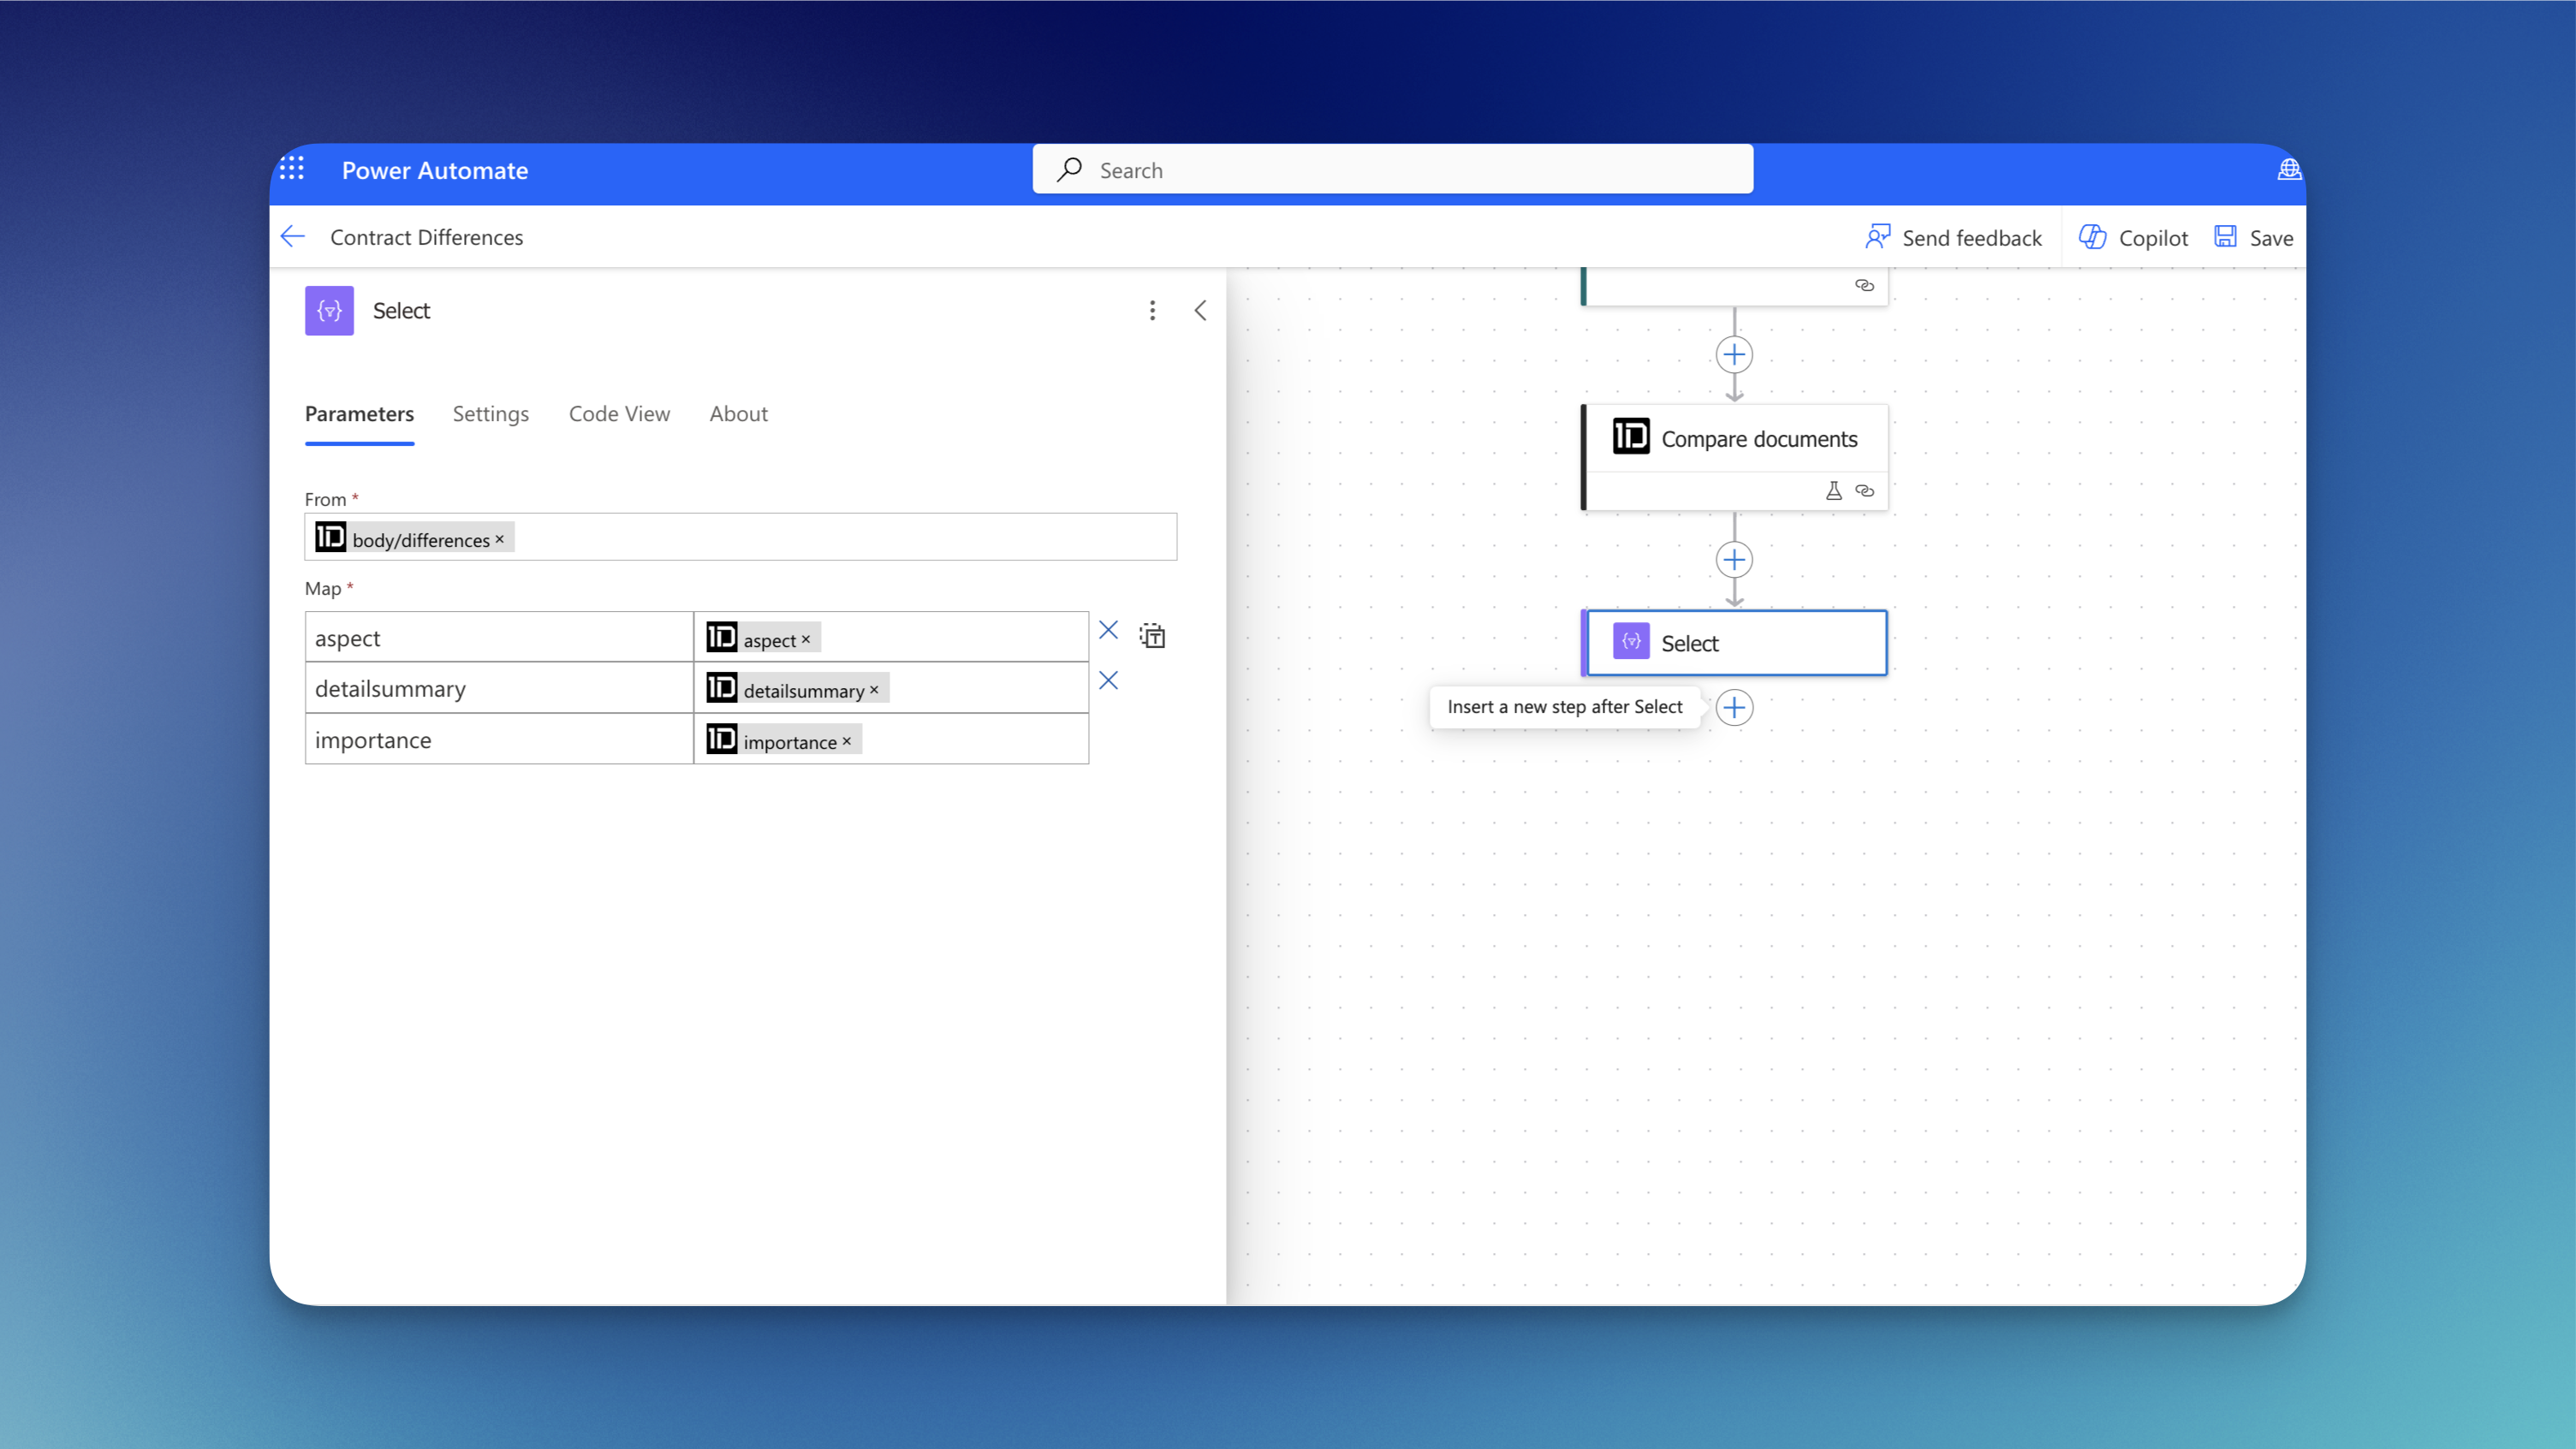Collapse the Select details panel chevron
2576x1449 pixels.
coord(1200,311)
